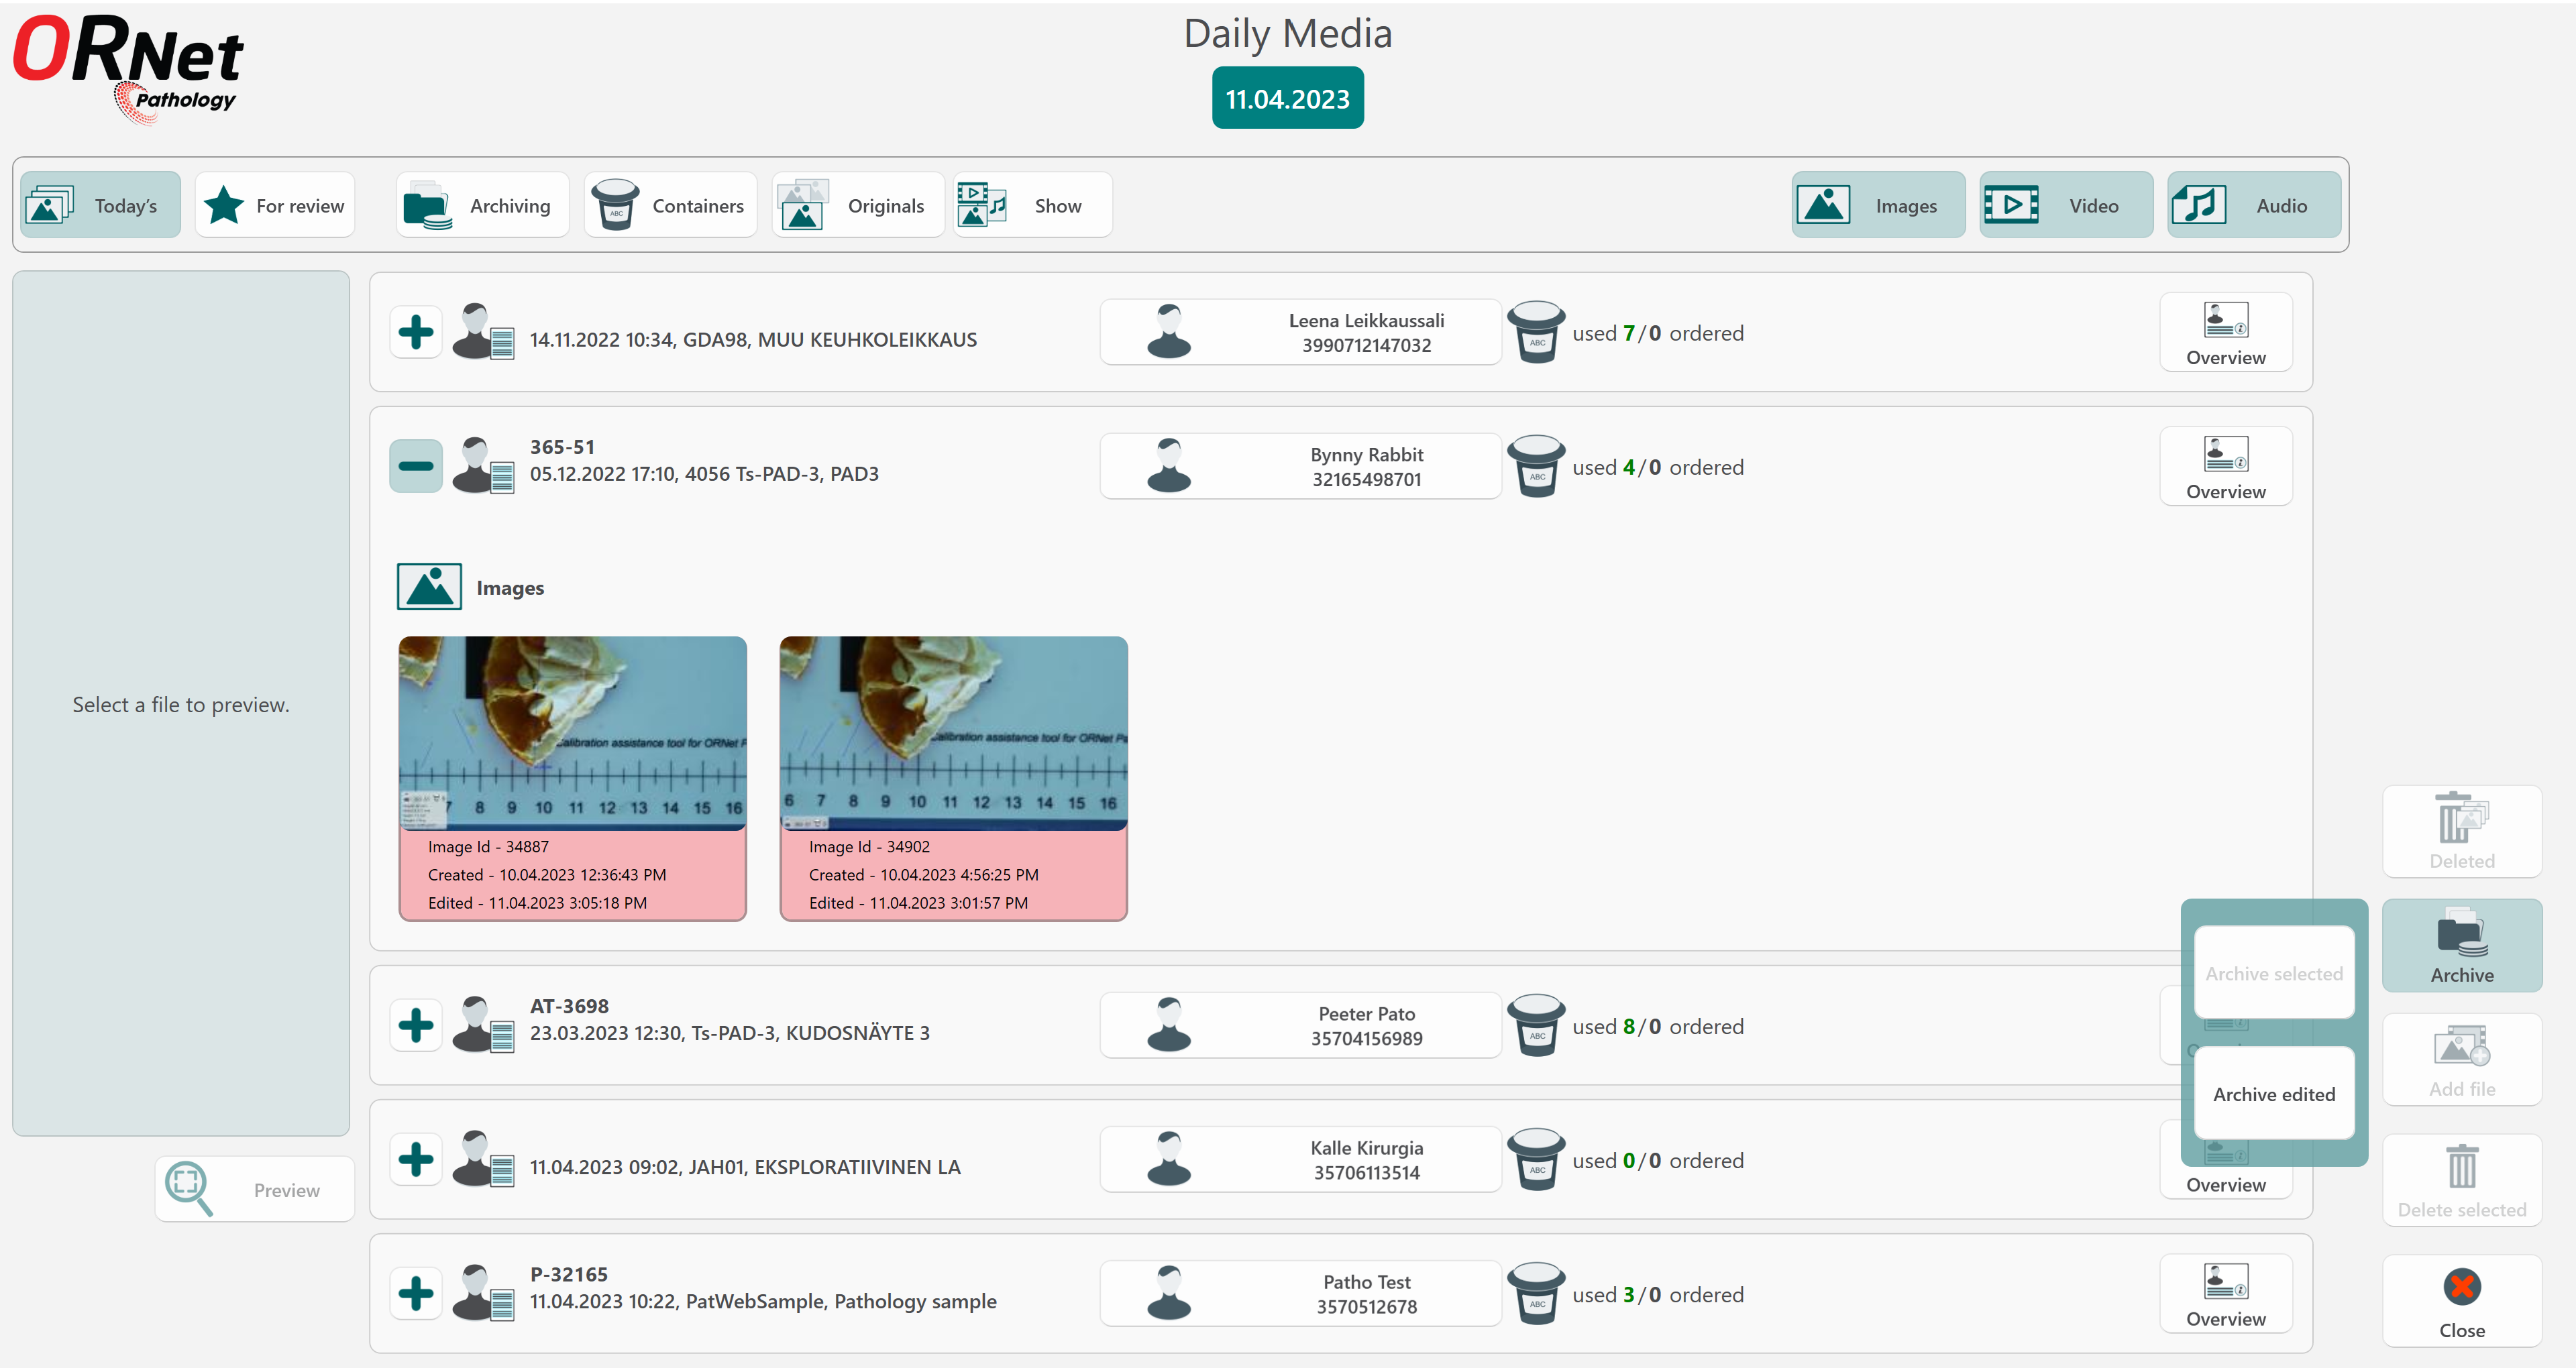Image resolution: width=2576 pixels, height=1368 pixels.
Task: Open Overview for Leena Leikkaussali case
Action: pos(2225,332)
